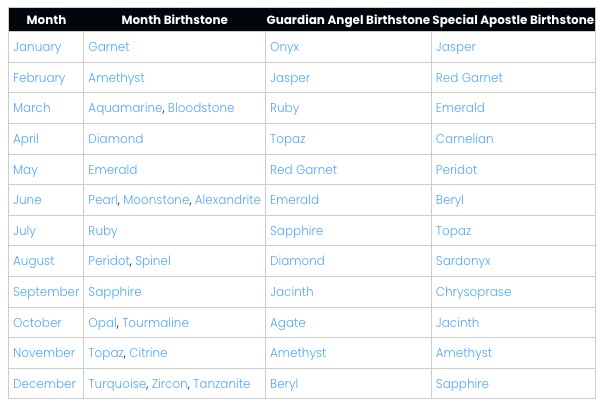Select the Tourmaline link for October
Image resolution: width=601 pixels, height=413 pixels.
[x=156, y=323]
